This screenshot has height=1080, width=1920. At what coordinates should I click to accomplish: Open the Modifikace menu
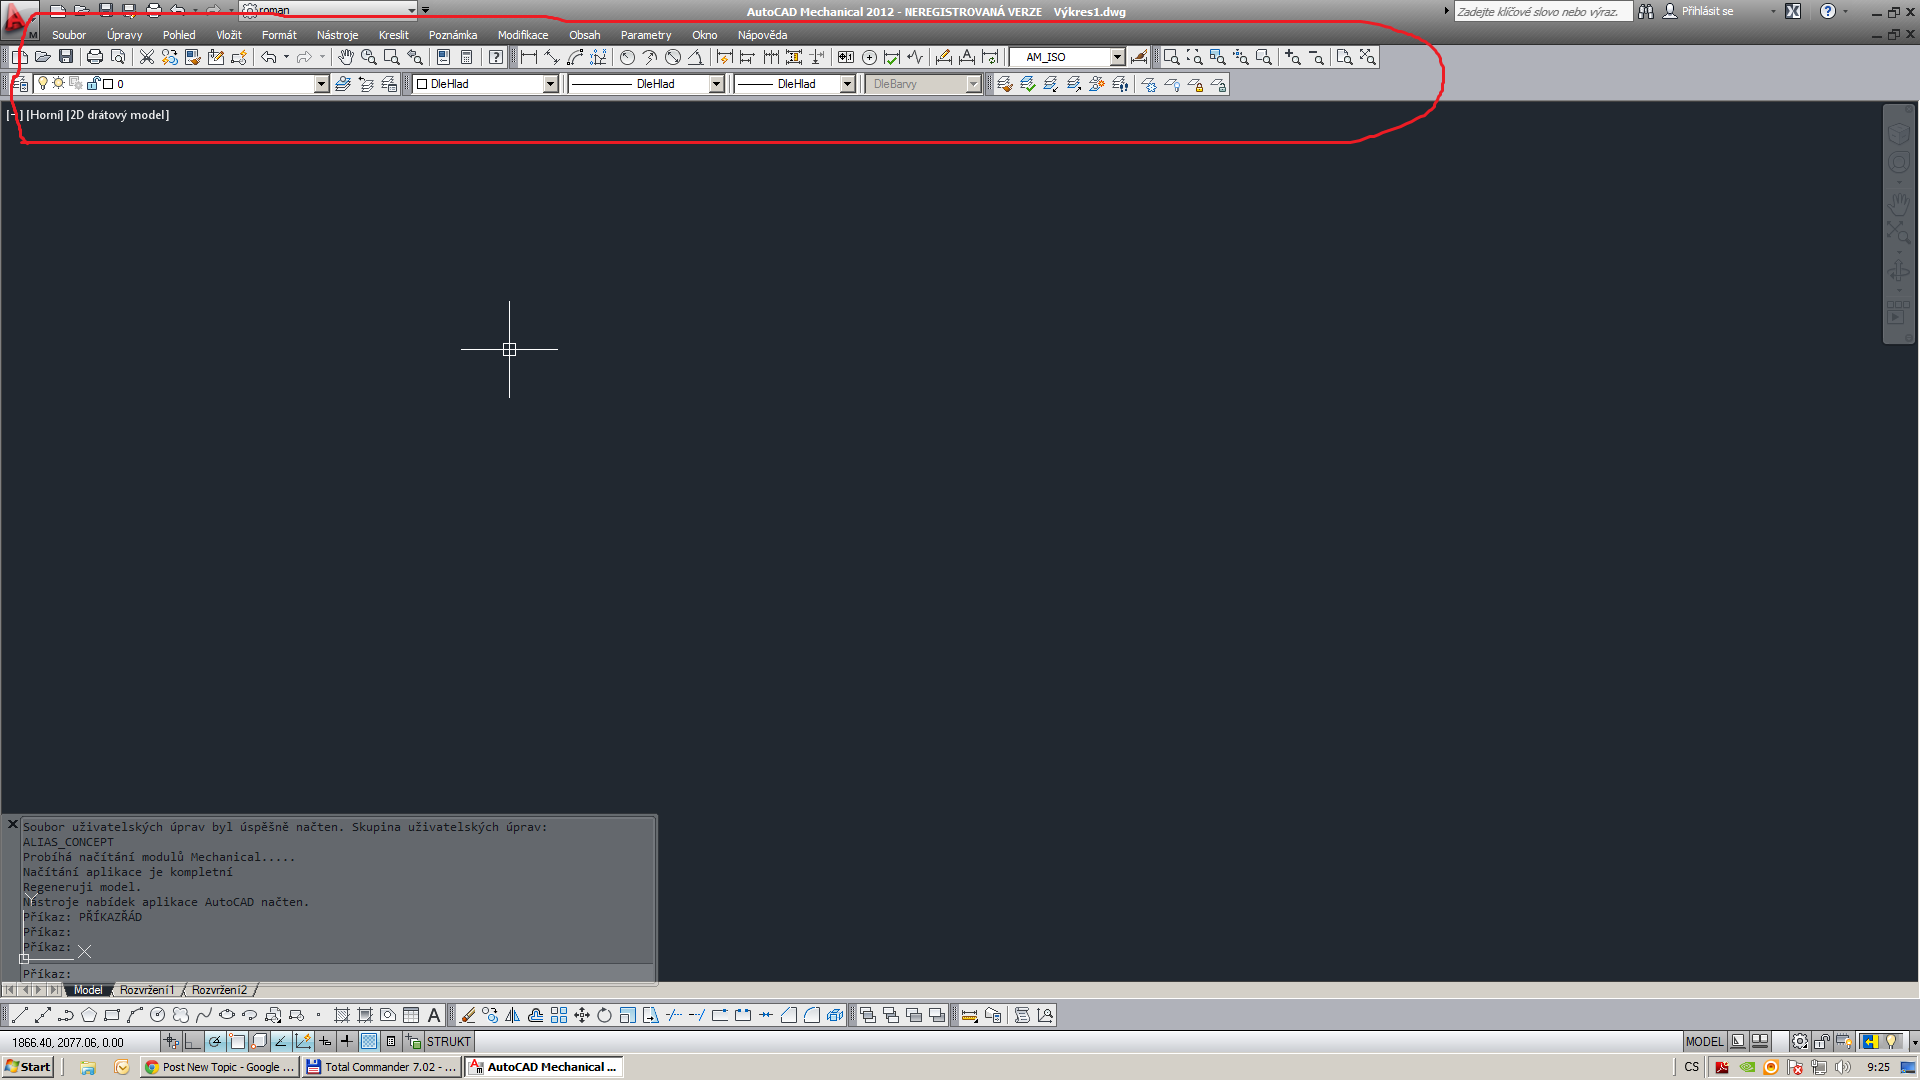tap(523, 35)
